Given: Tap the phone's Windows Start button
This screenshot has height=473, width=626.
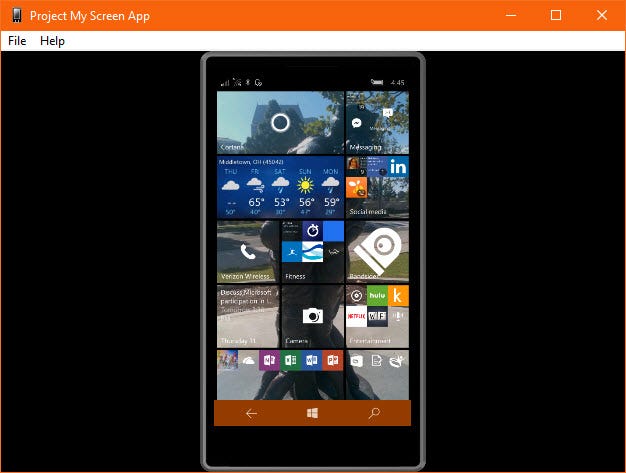Looking at the screenshot, I should [x=312, y=413].
